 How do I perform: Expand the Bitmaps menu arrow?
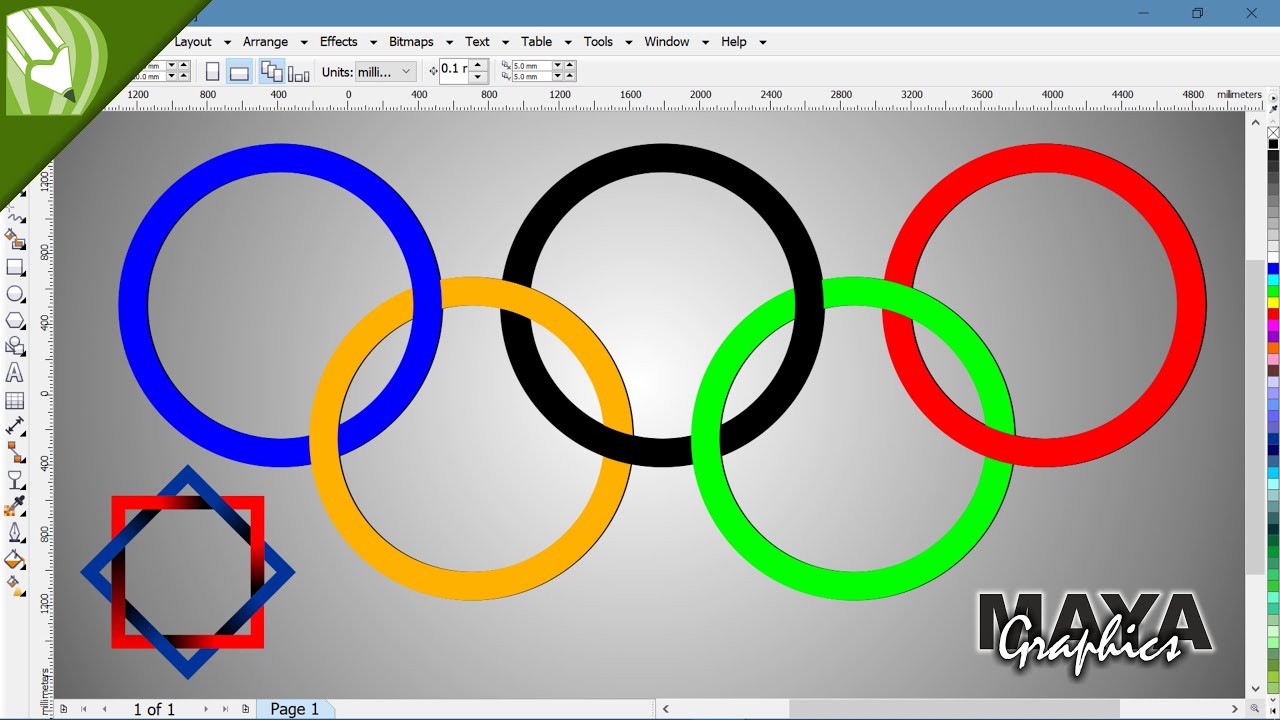pyautogui.click(x=449, y=42)
